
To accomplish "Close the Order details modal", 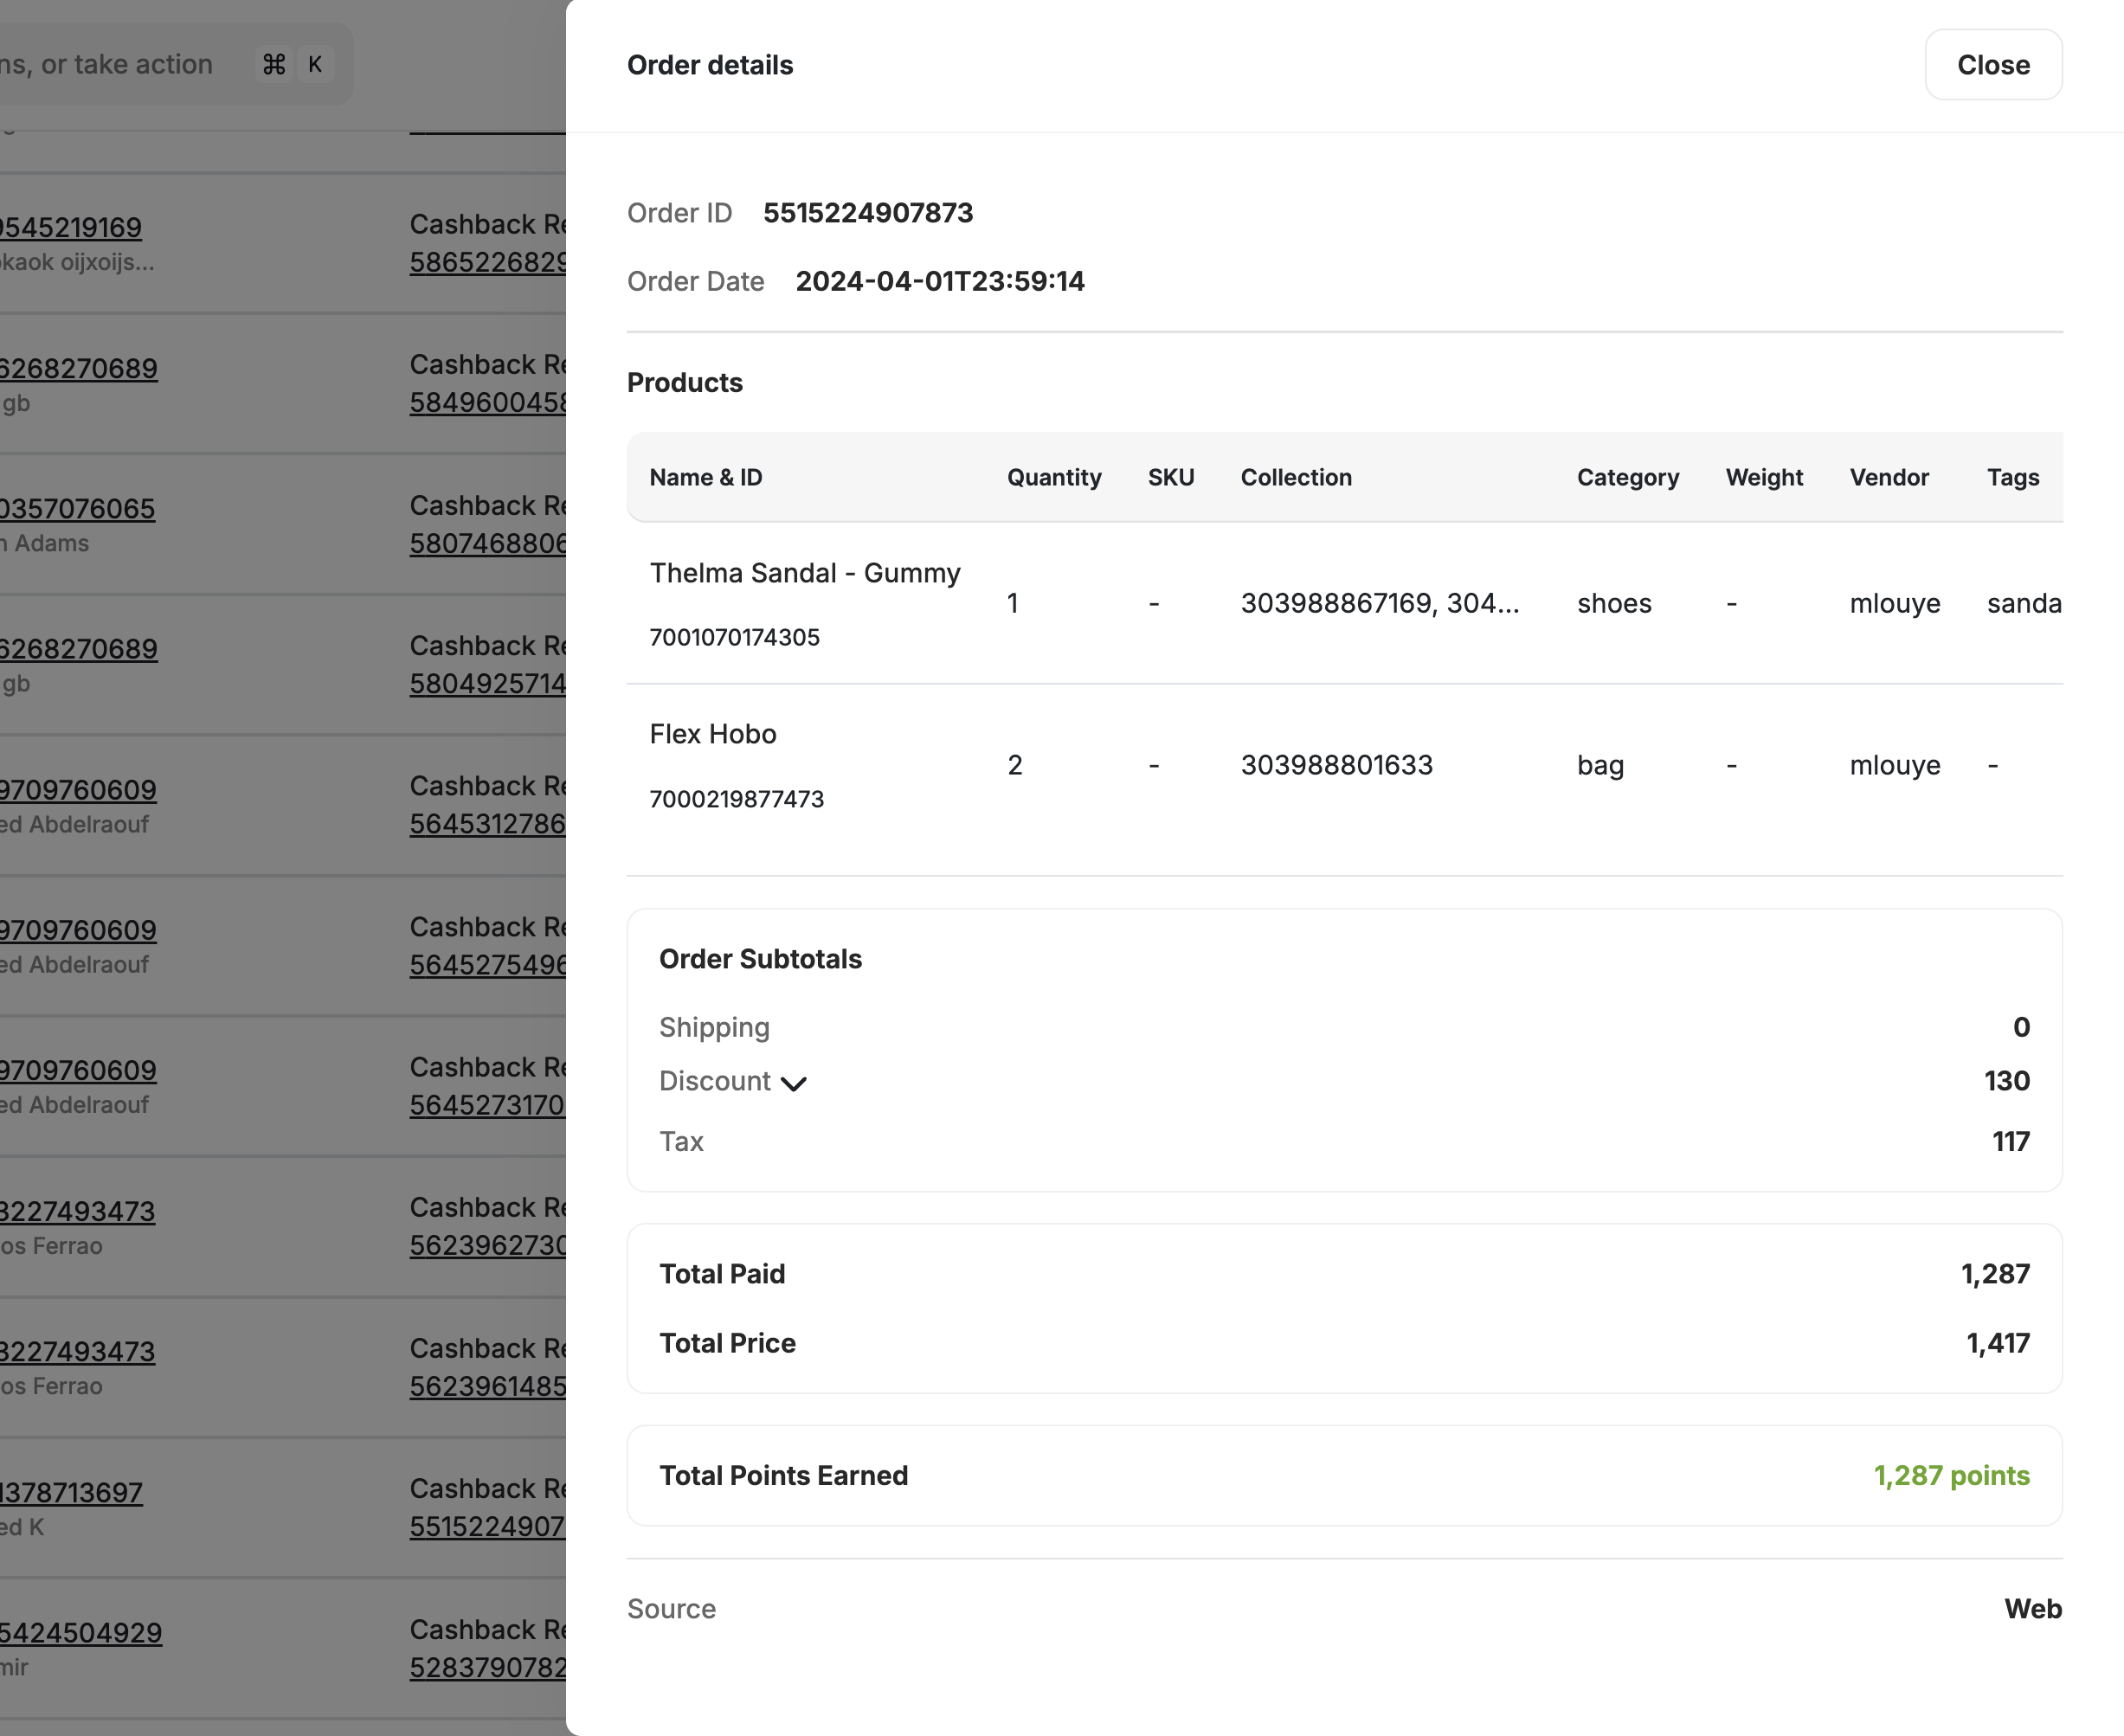I will click(1993, 64).
